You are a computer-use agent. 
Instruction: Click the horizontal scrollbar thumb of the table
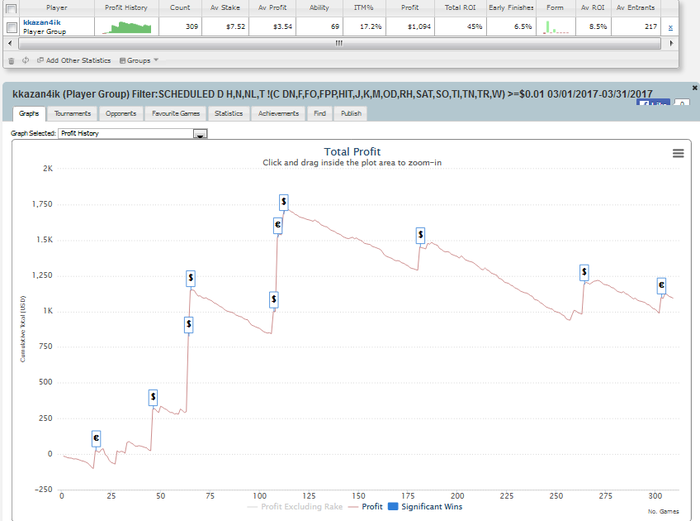(x=339, y=43)
